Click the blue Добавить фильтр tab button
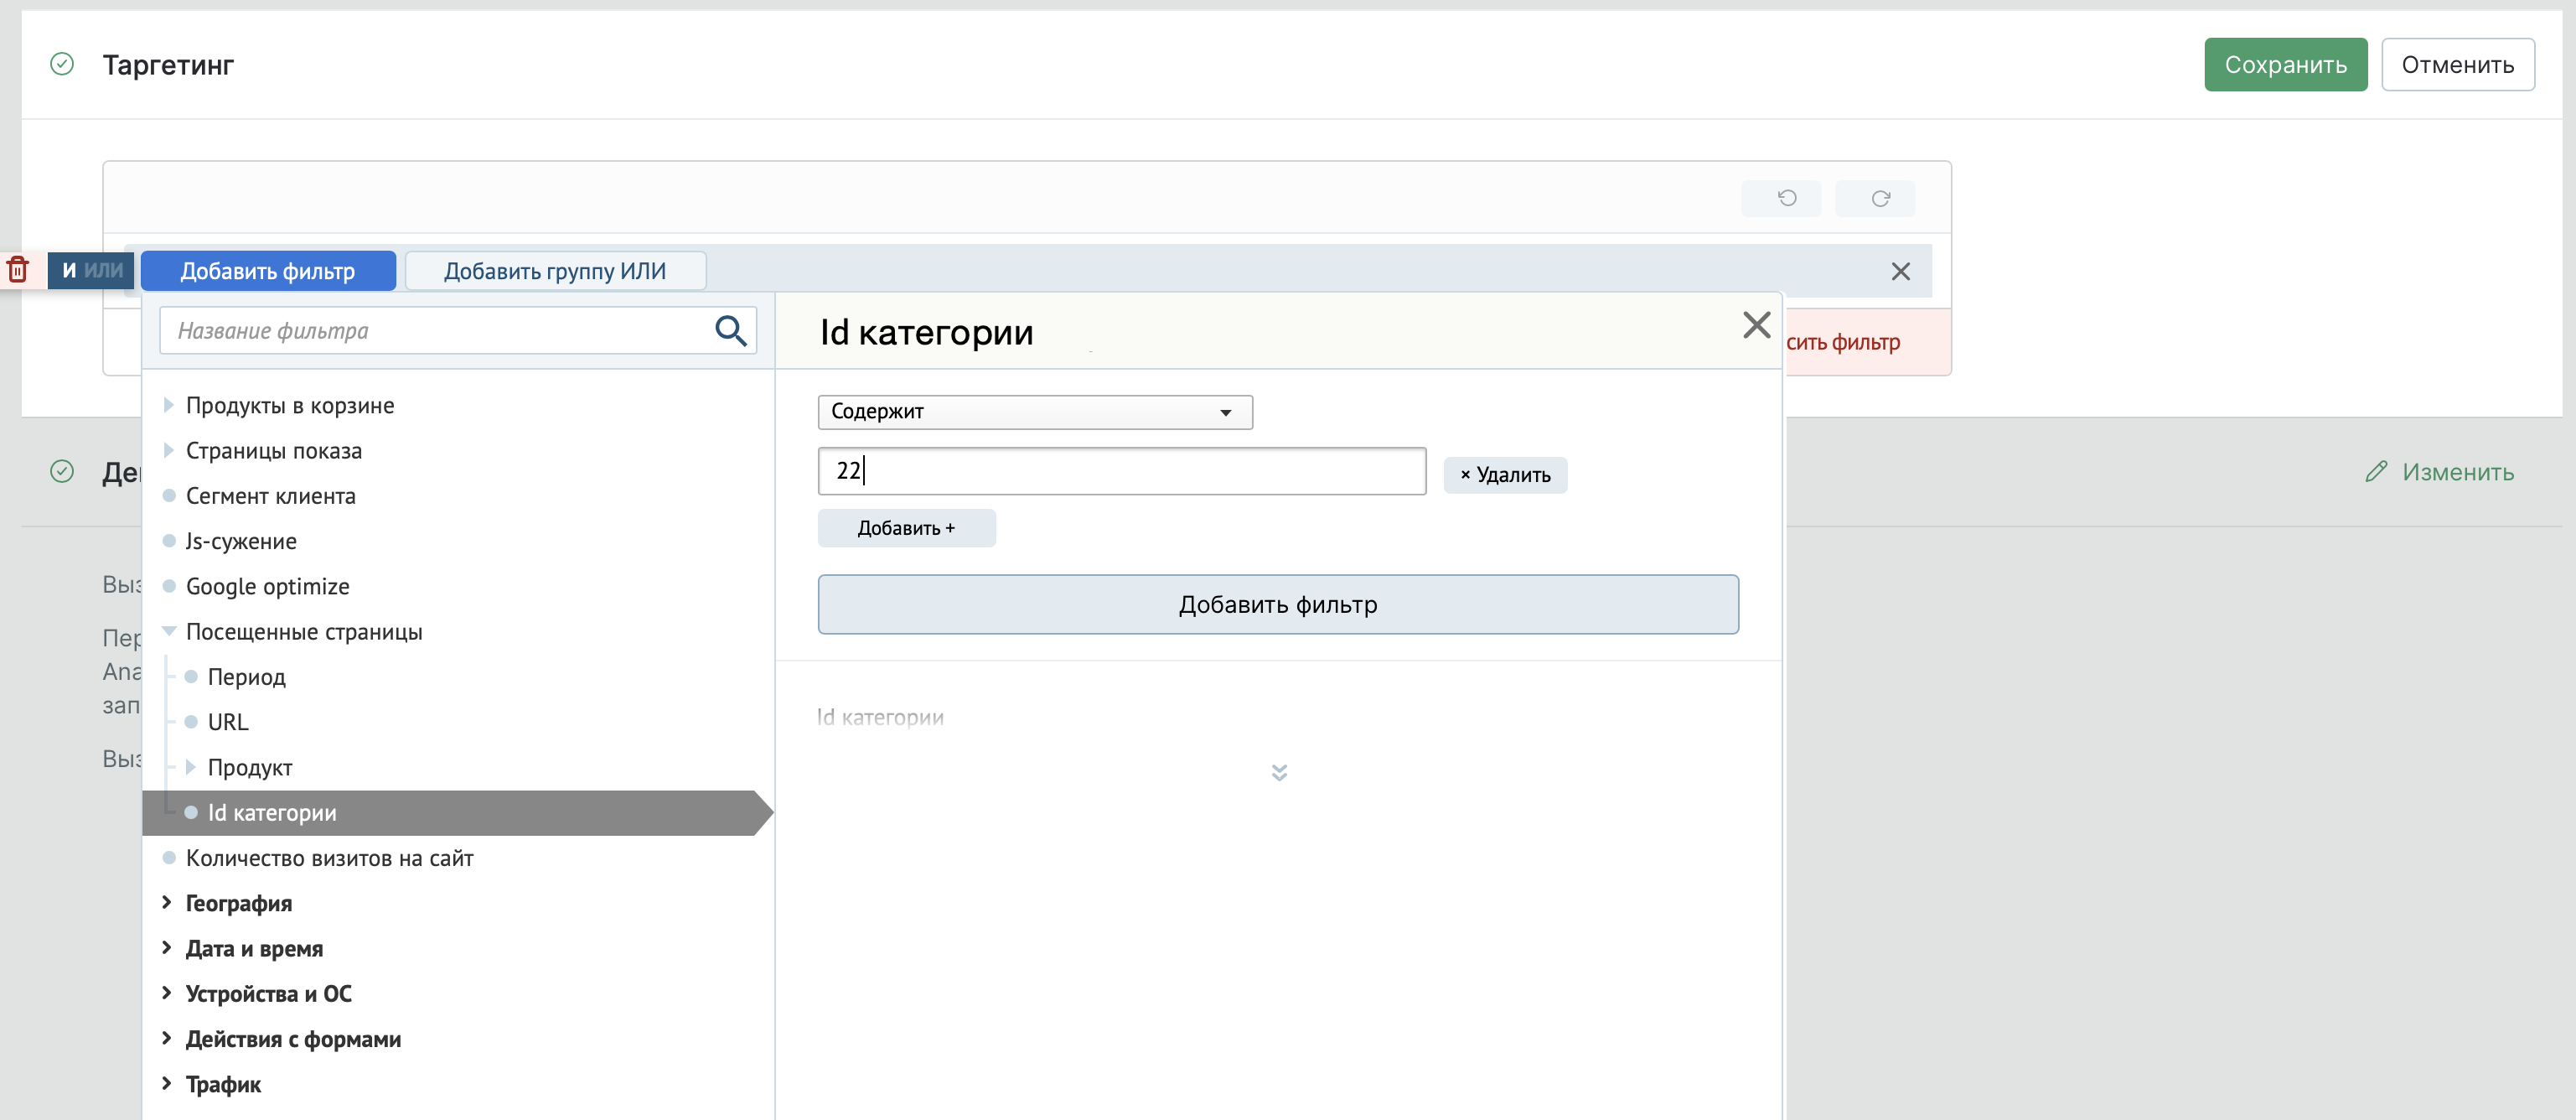 (268, 271)
